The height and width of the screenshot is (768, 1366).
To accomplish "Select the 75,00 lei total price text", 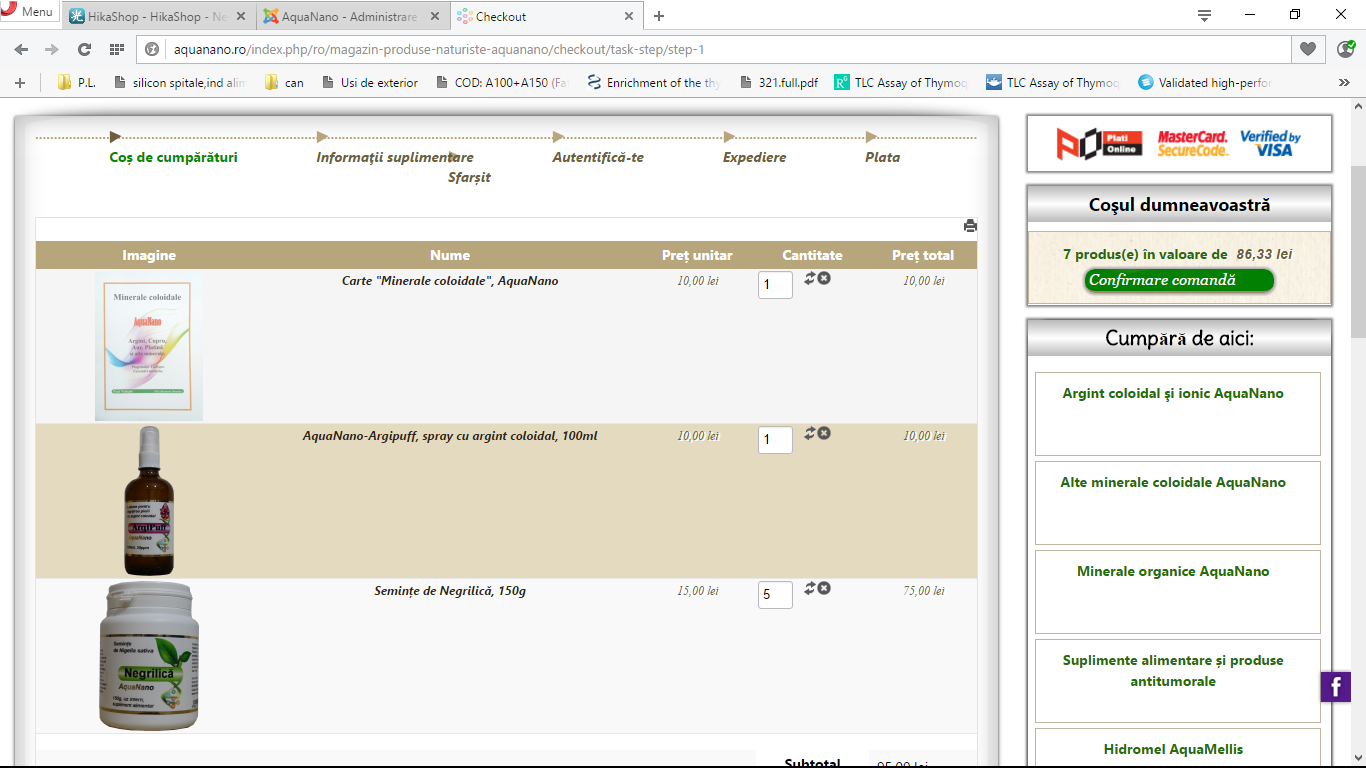I will click(924, 591).
